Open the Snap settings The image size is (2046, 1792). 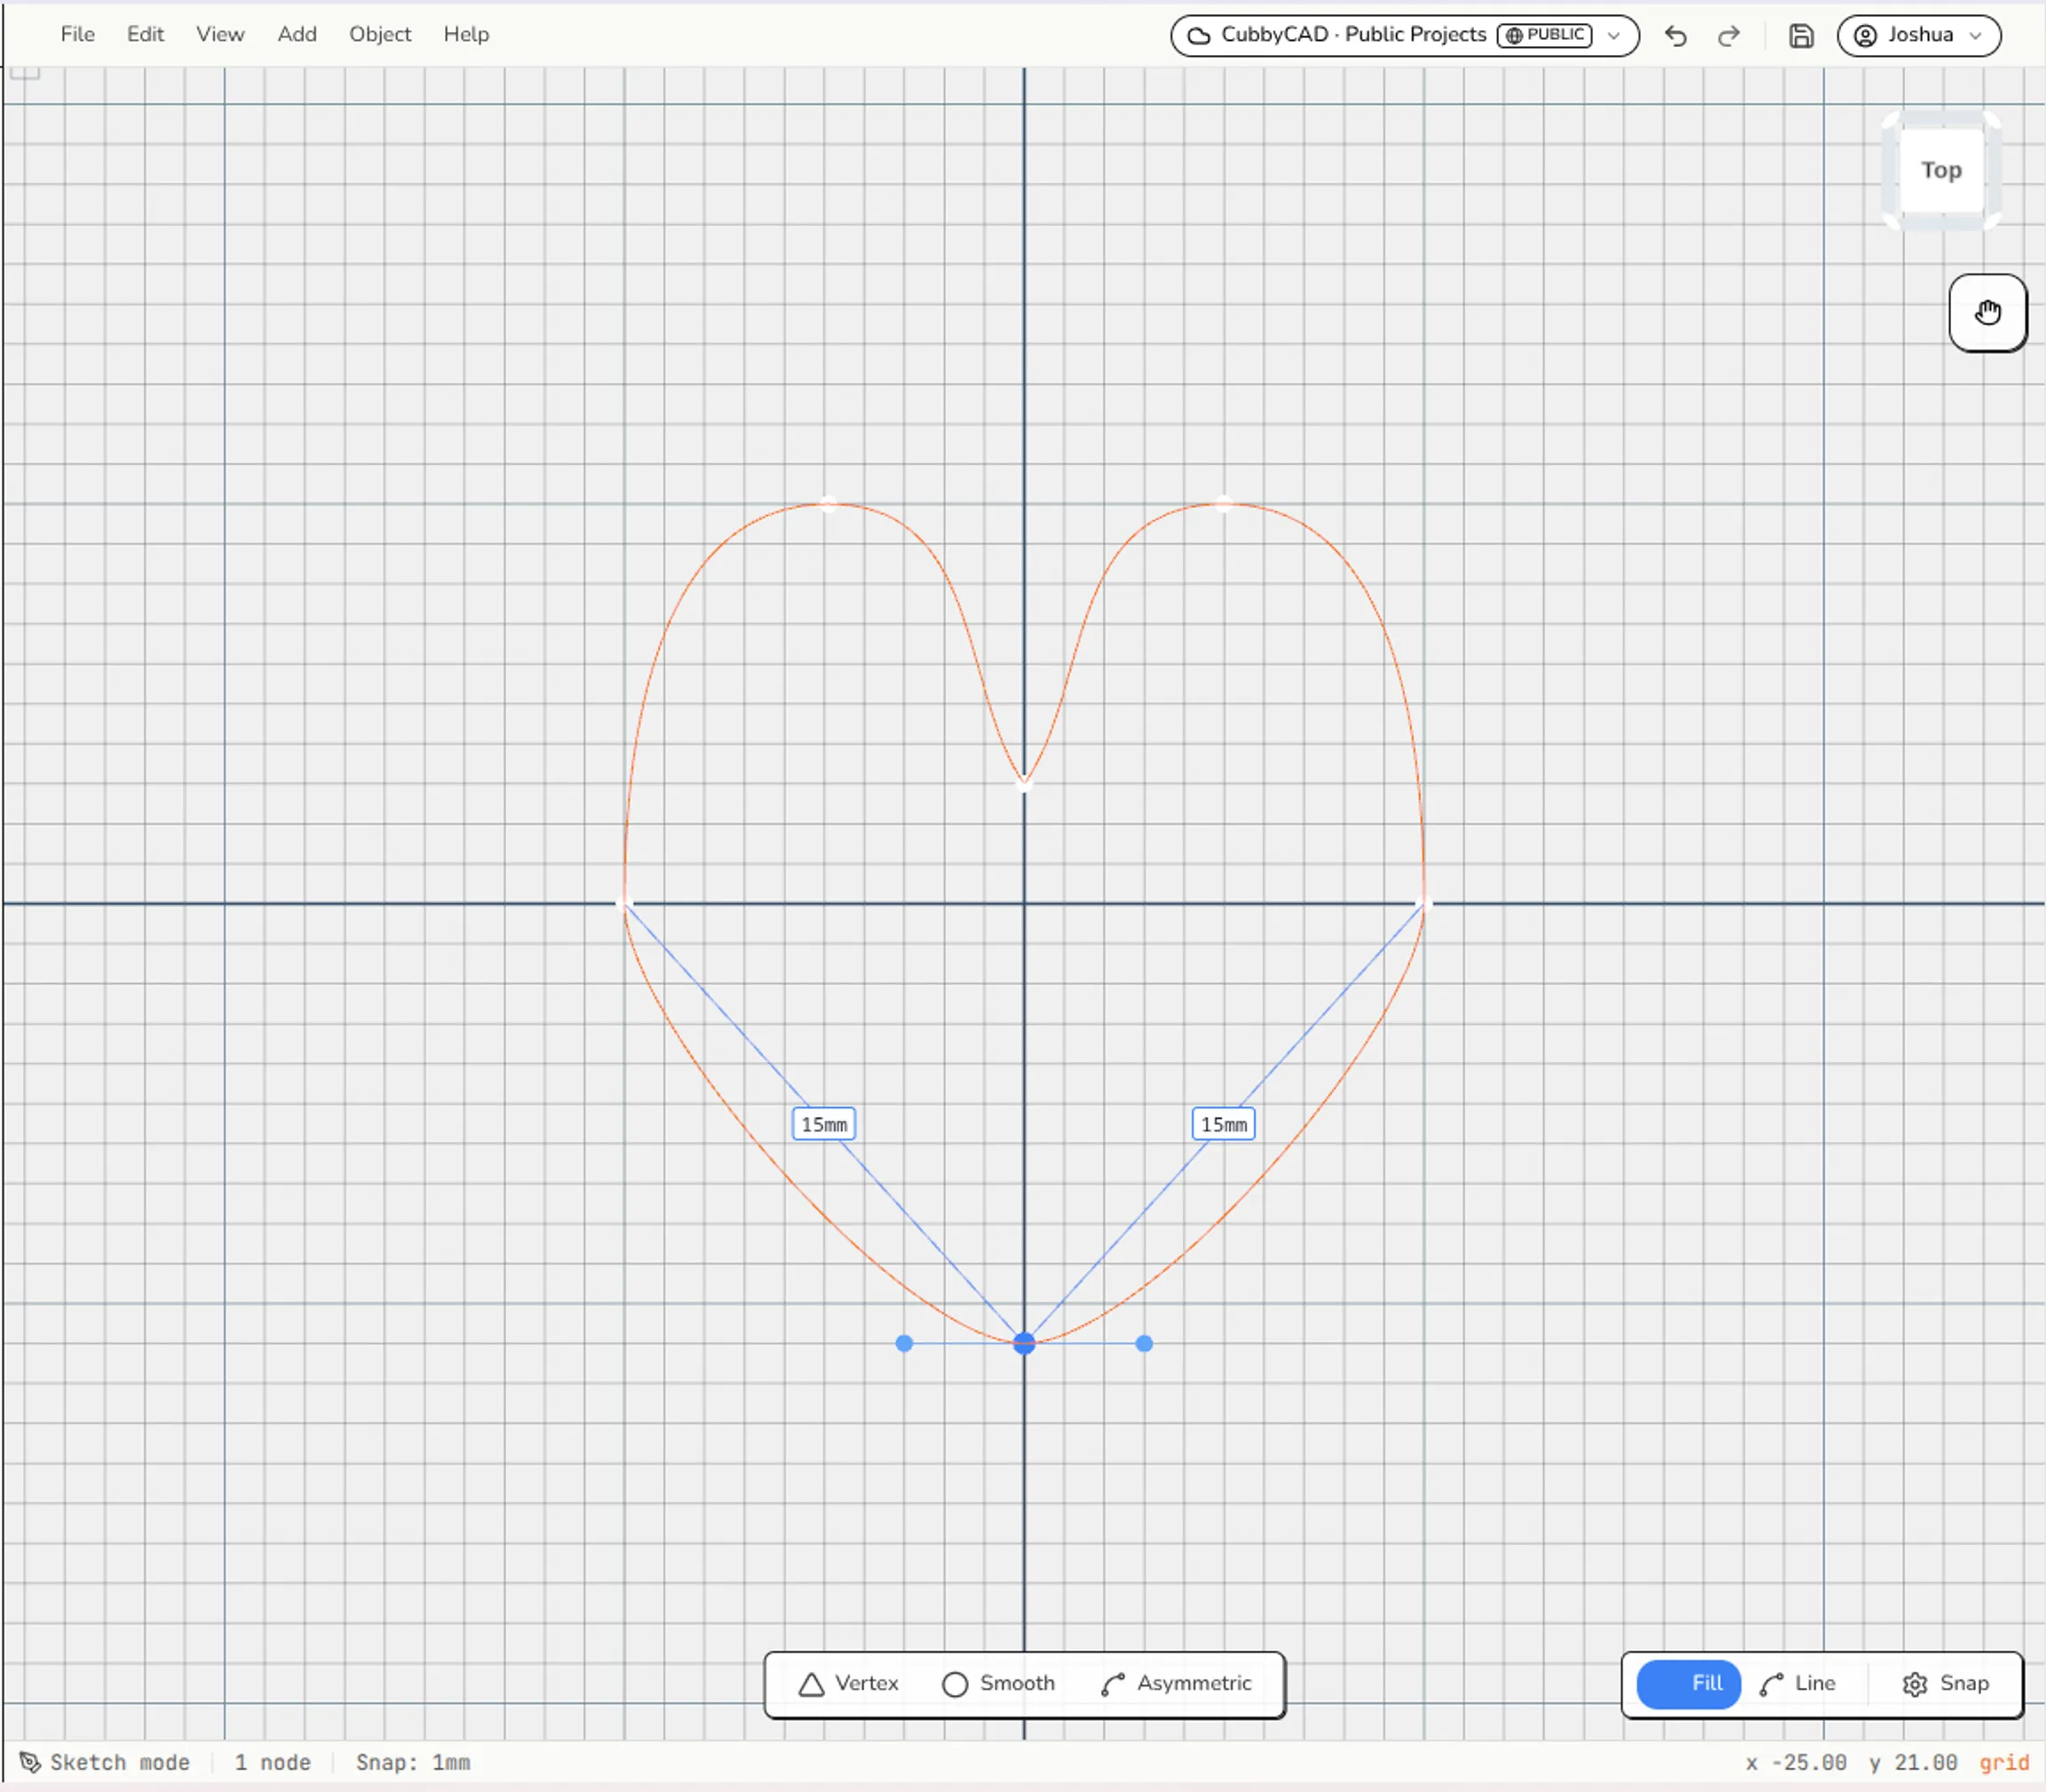coord(1945,1684)
